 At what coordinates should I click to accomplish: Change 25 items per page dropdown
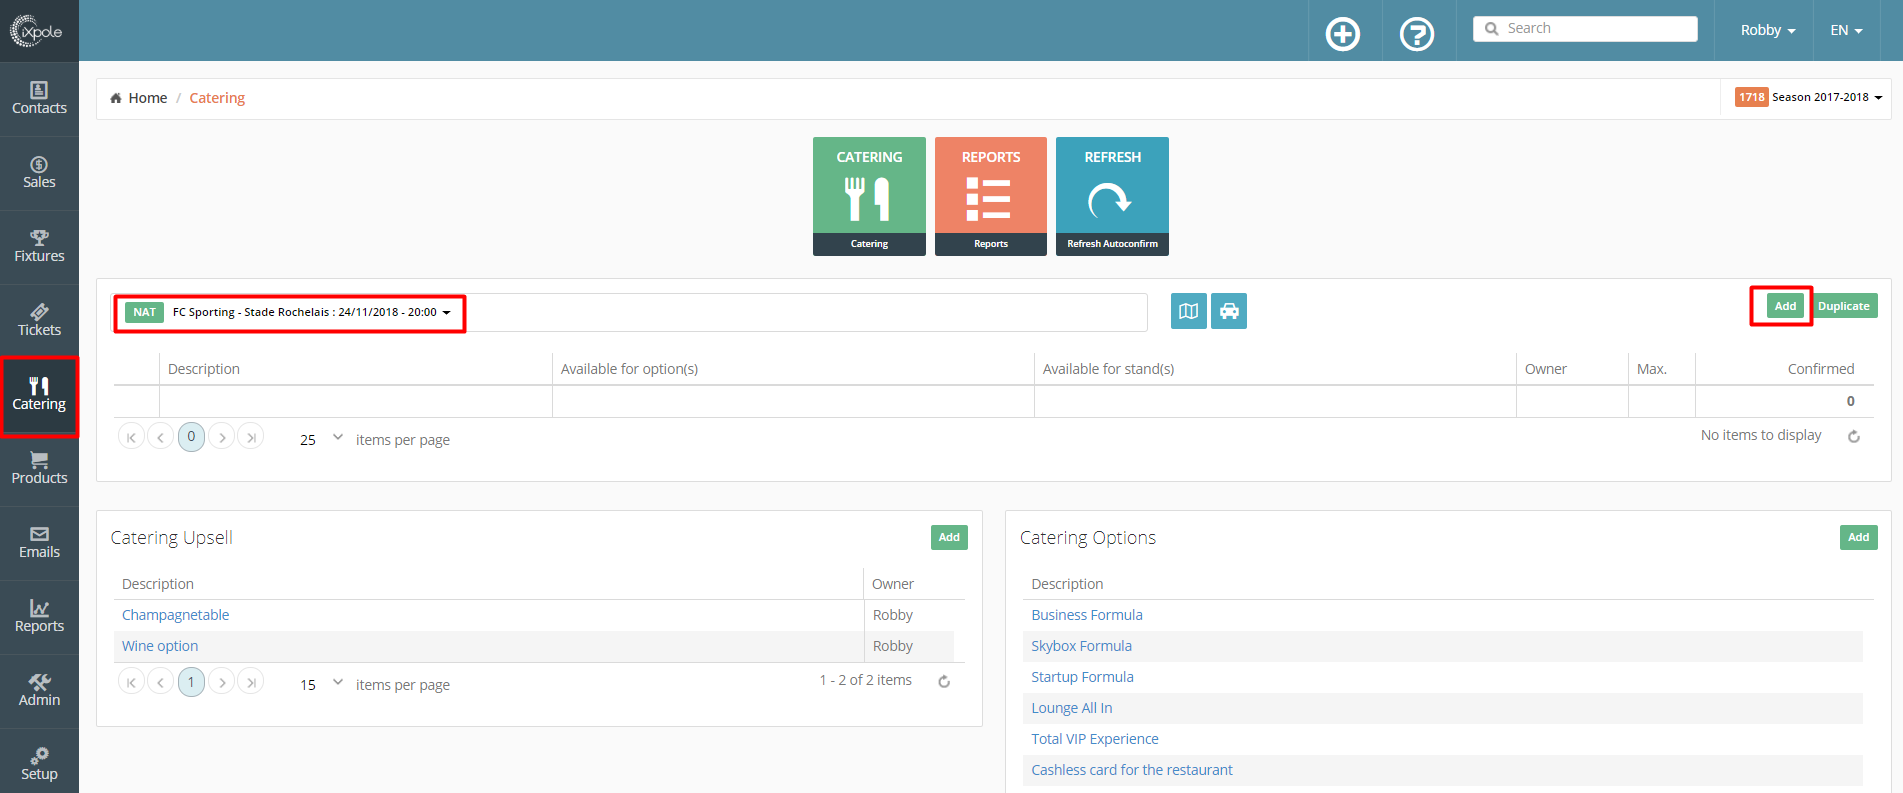click(x=320, y=439)
